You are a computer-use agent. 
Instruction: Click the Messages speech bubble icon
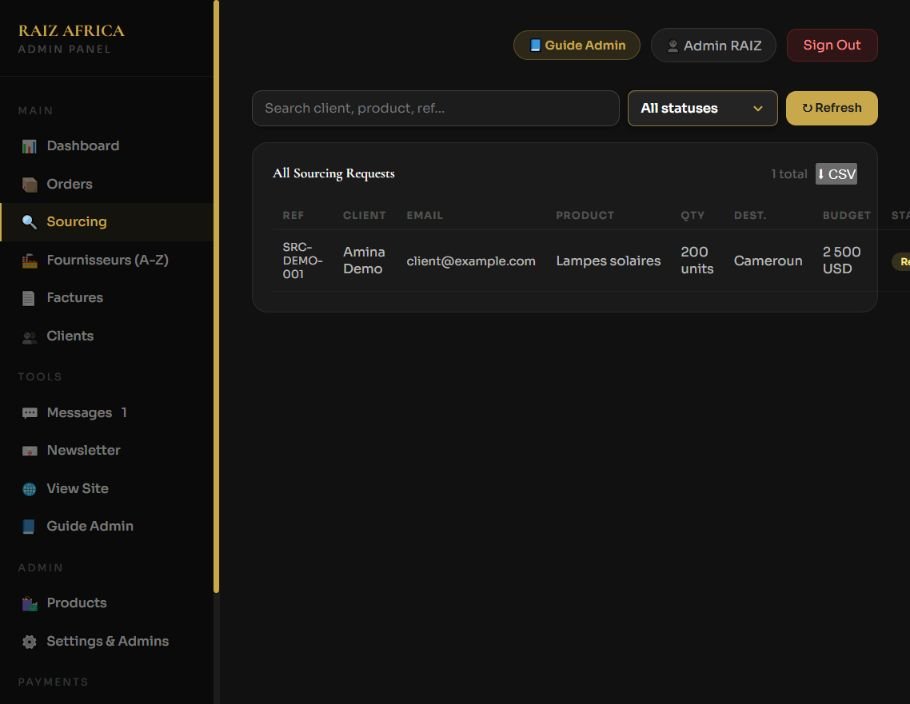[x=29, y=413]
